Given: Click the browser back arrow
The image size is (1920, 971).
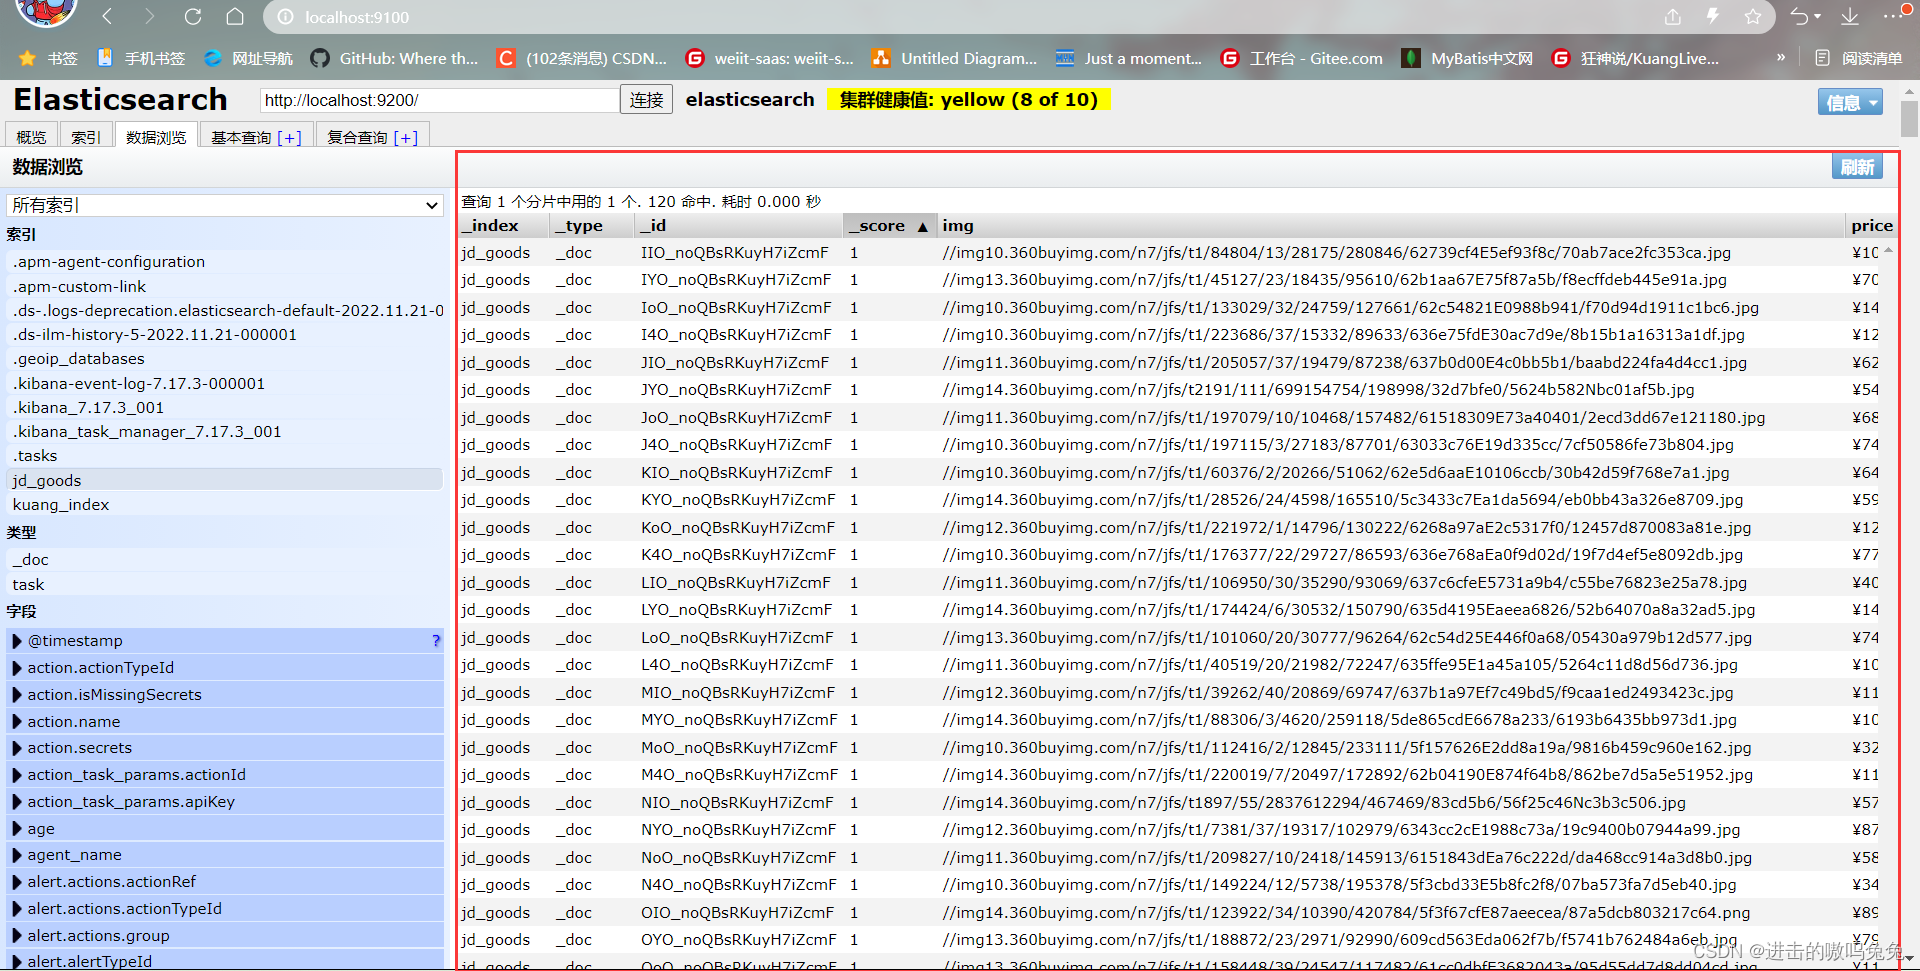Looking at the screenshot, I should pos(108,16).
